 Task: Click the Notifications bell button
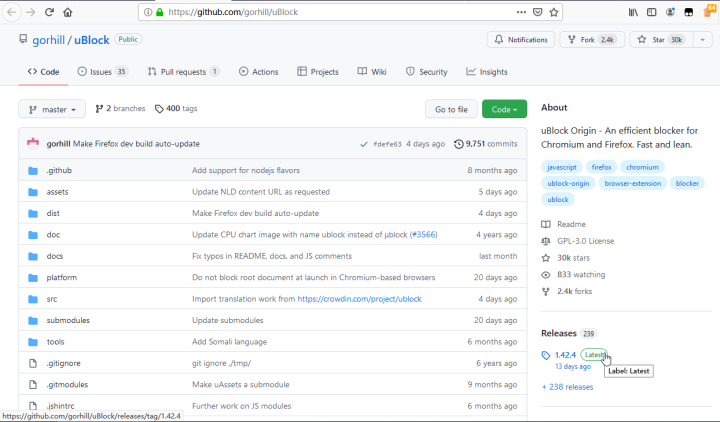coord(521,40)
